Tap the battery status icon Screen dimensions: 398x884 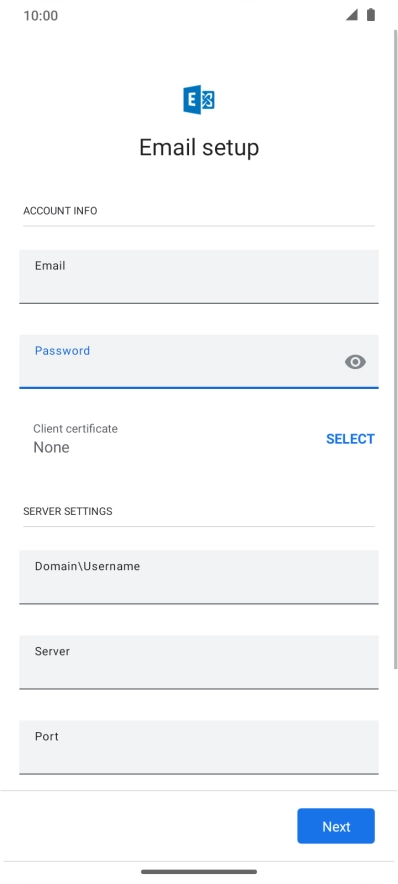370,15
